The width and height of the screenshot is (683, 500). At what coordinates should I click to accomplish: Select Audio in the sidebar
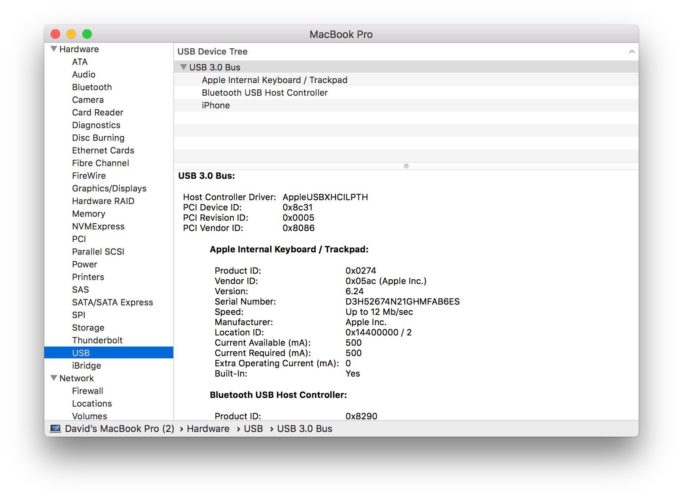(x=84, y=74)
